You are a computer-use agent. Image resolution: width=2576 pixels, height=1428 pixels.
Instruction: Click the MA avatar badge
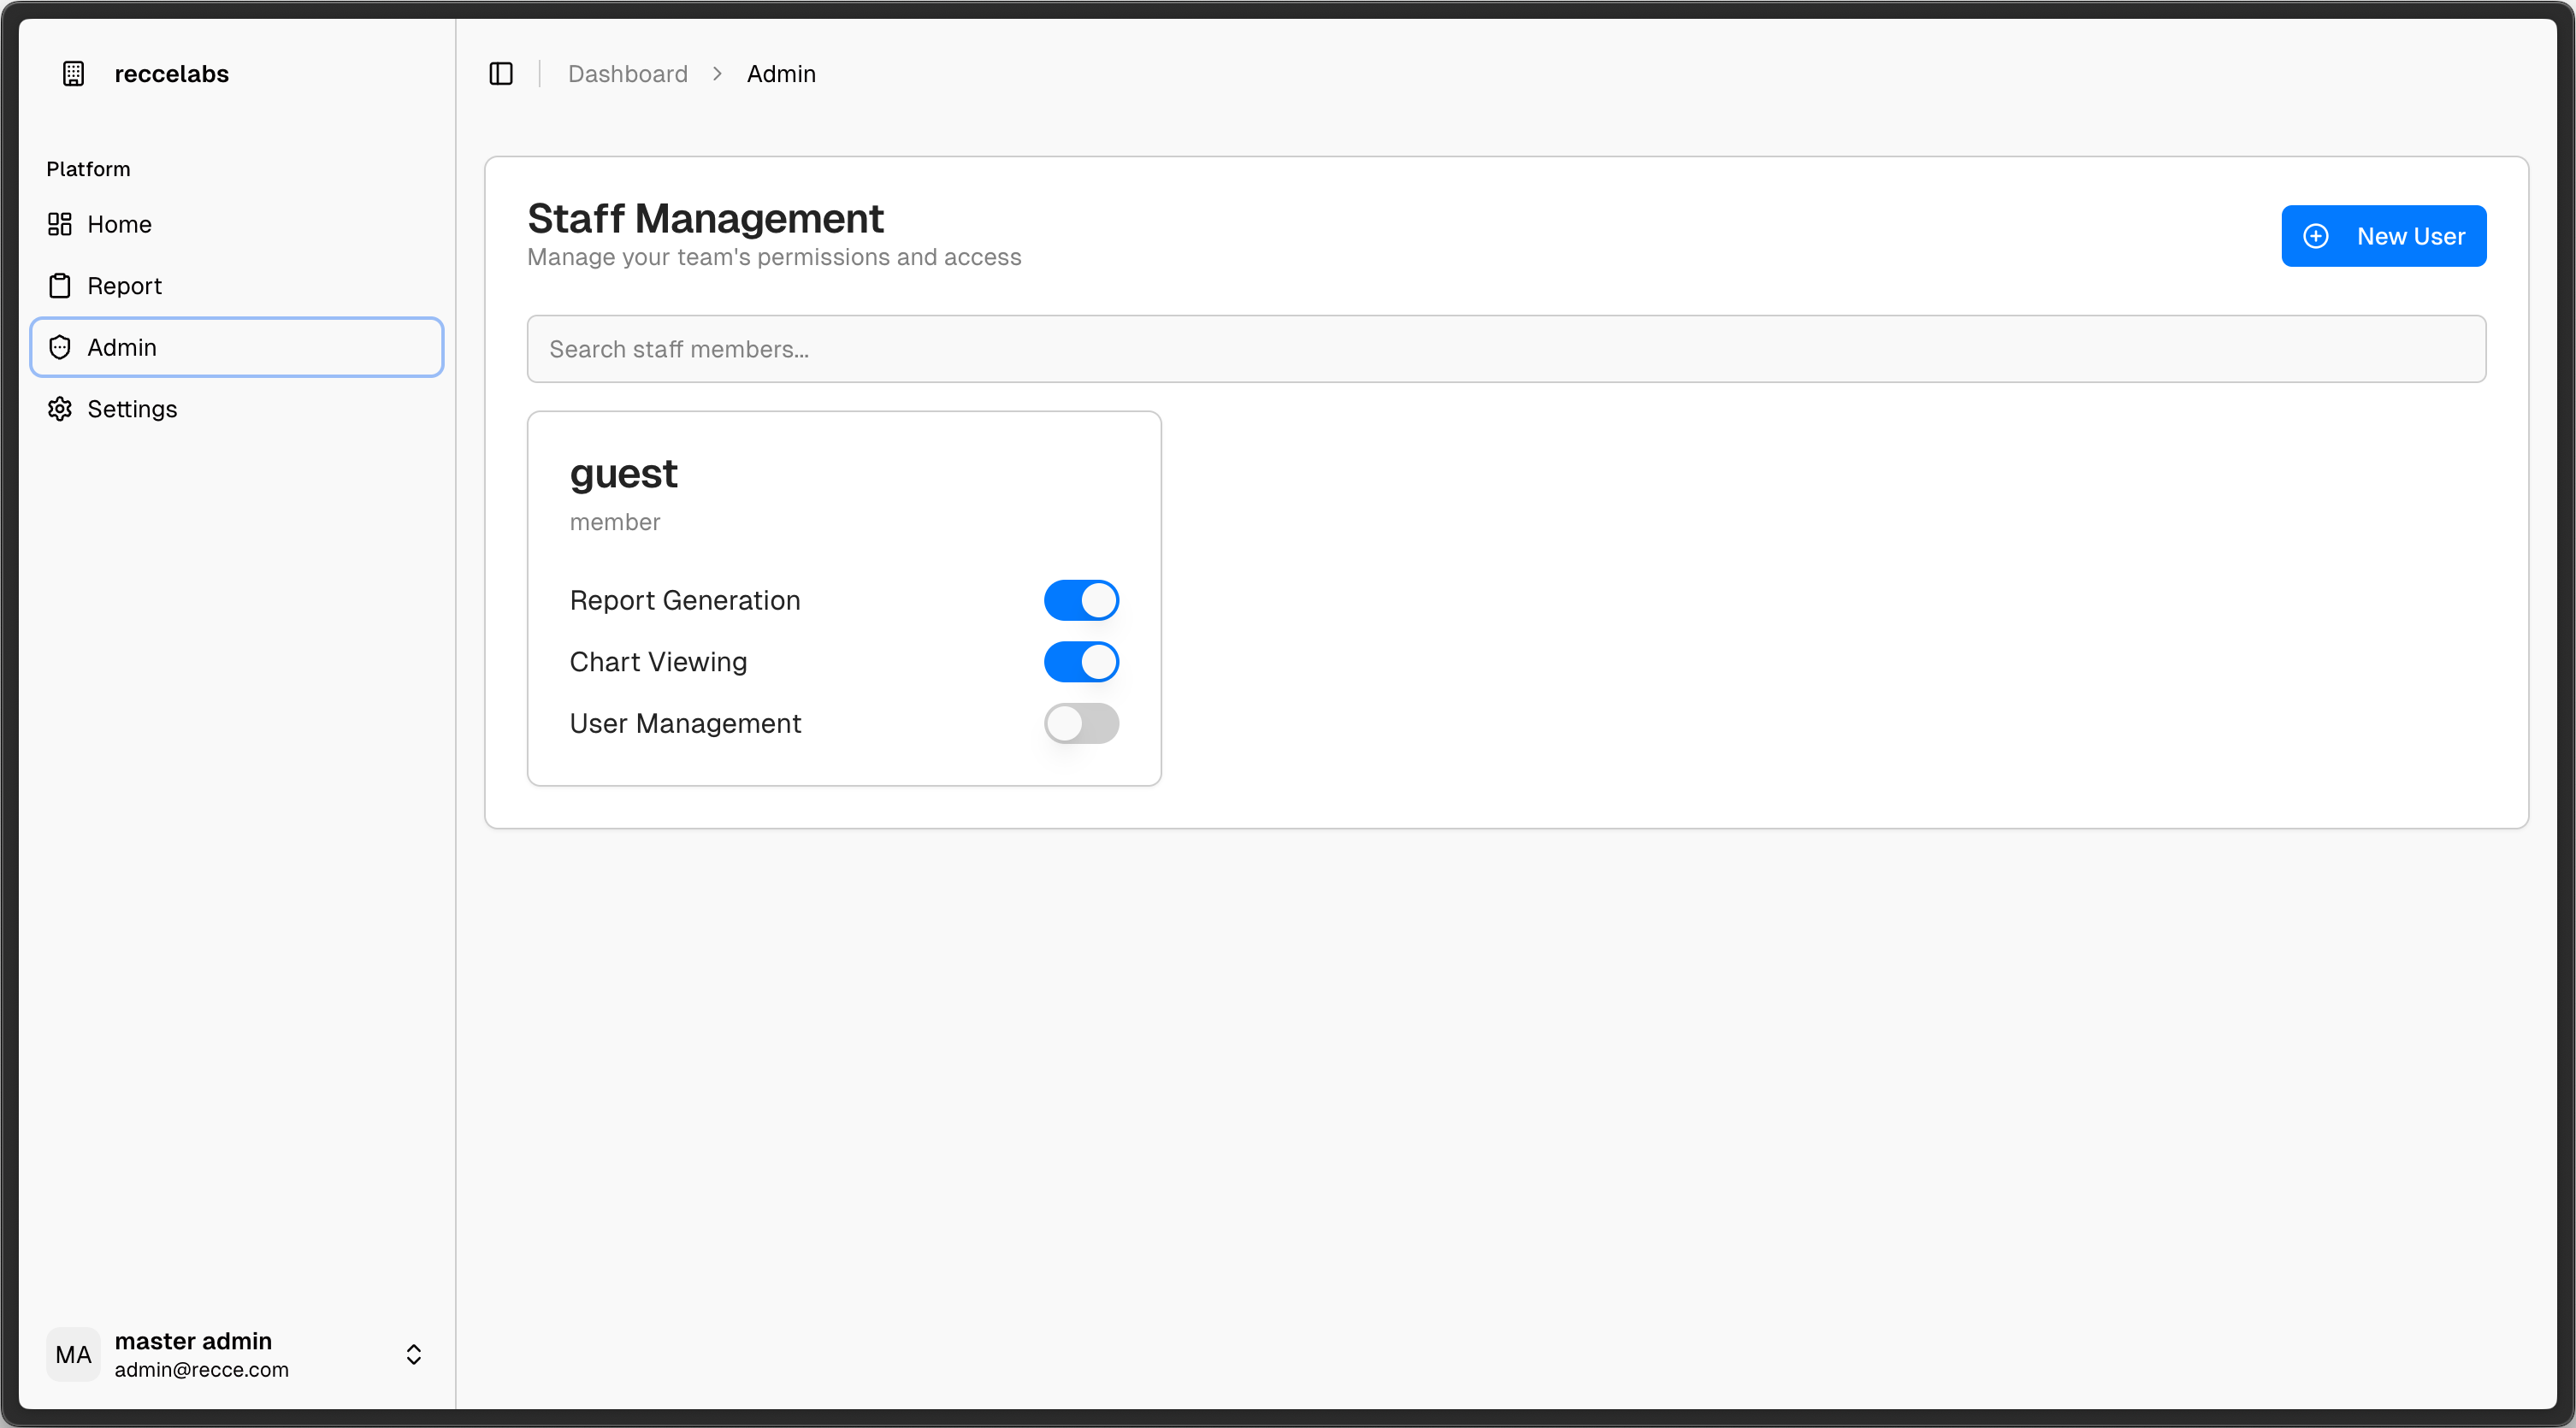pos(73,1354)
